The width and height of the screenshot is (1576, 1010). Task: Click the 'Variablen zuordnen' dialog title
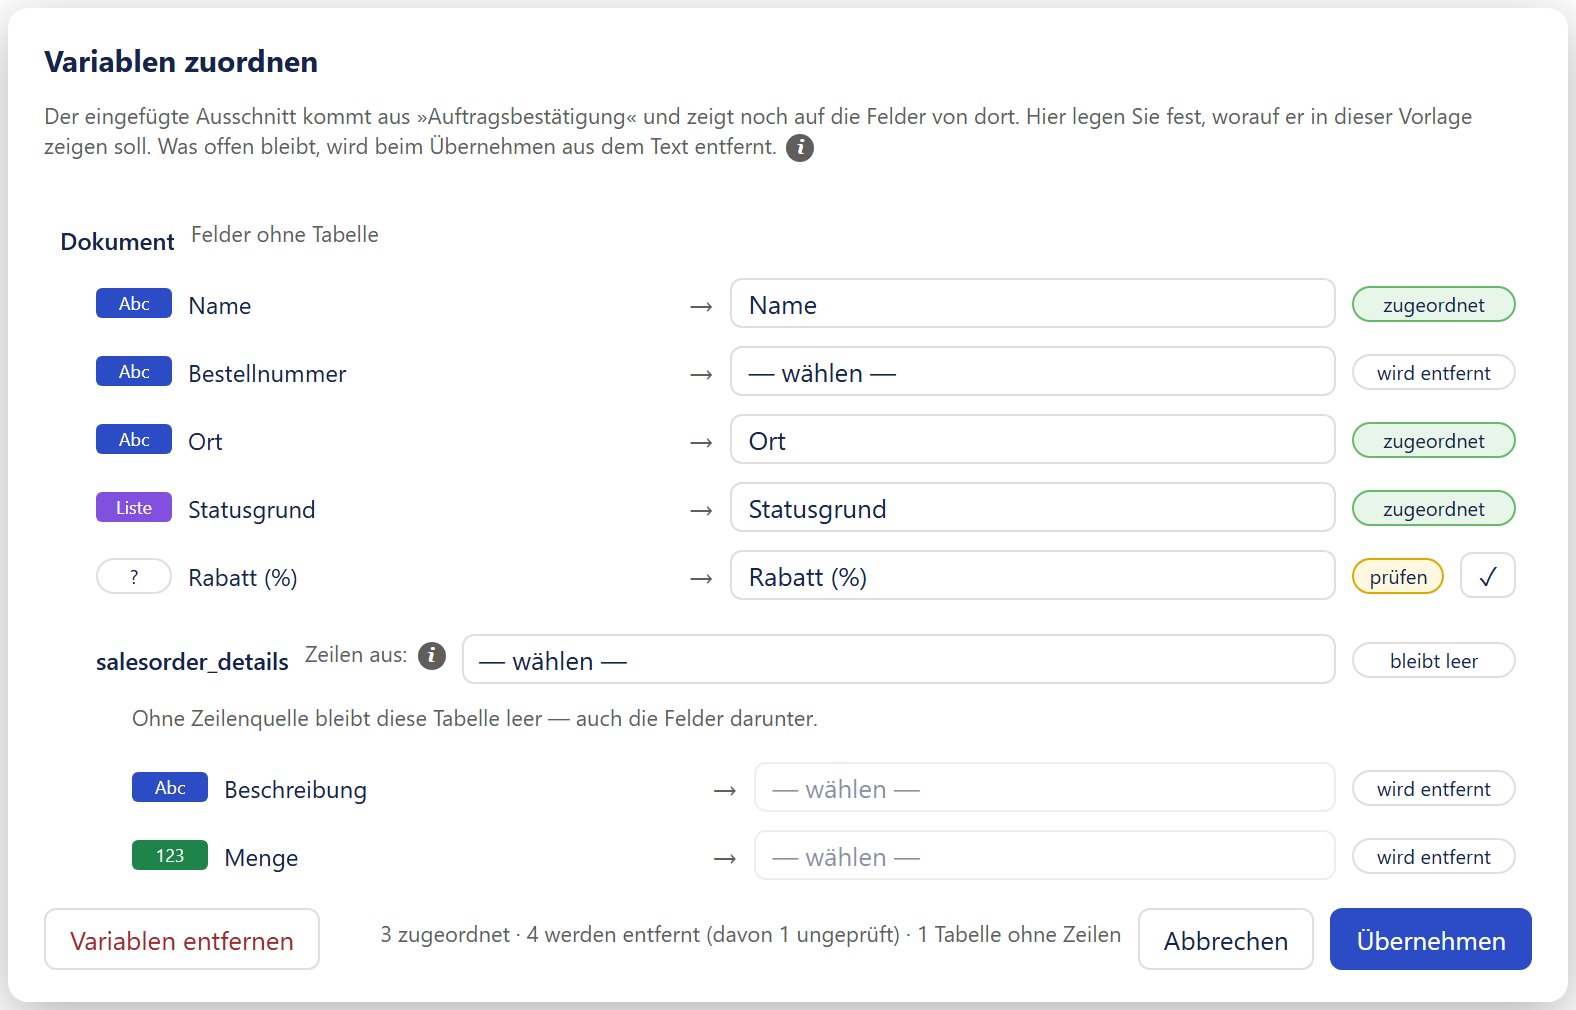point(181,62)
